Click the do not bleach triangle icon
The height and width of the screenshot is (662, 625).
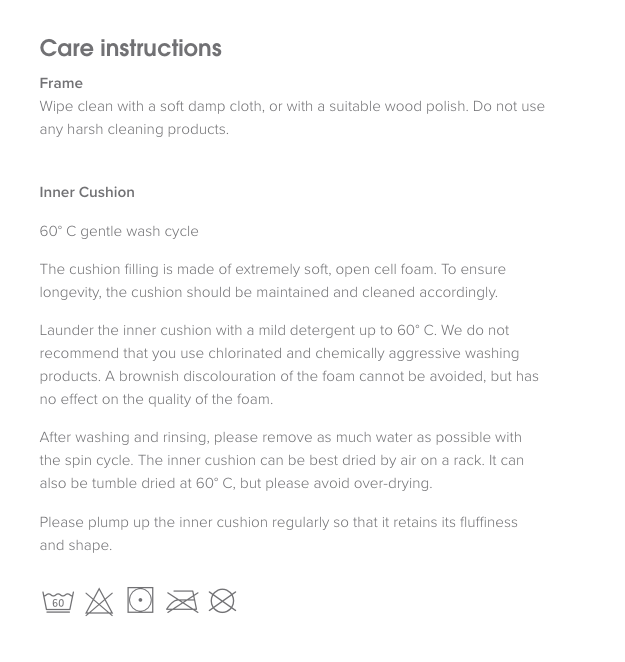[x=99, y=601]
